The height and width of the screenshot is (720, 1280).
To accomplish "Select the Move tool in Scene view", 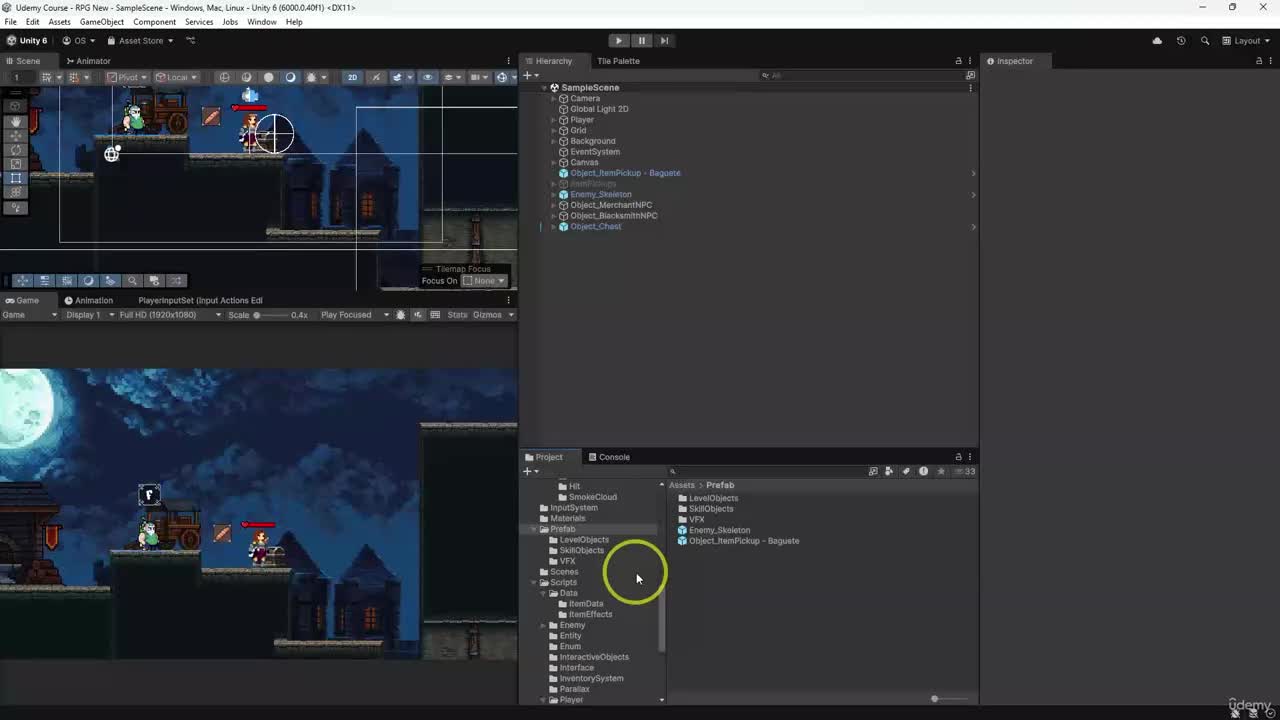I will (16, 136).
